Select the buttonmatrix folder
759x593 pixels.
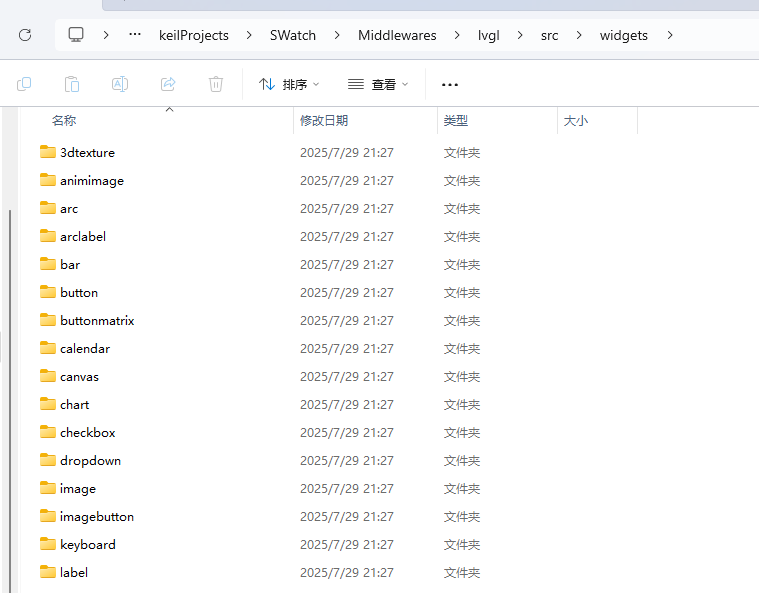tap(96, 321)
